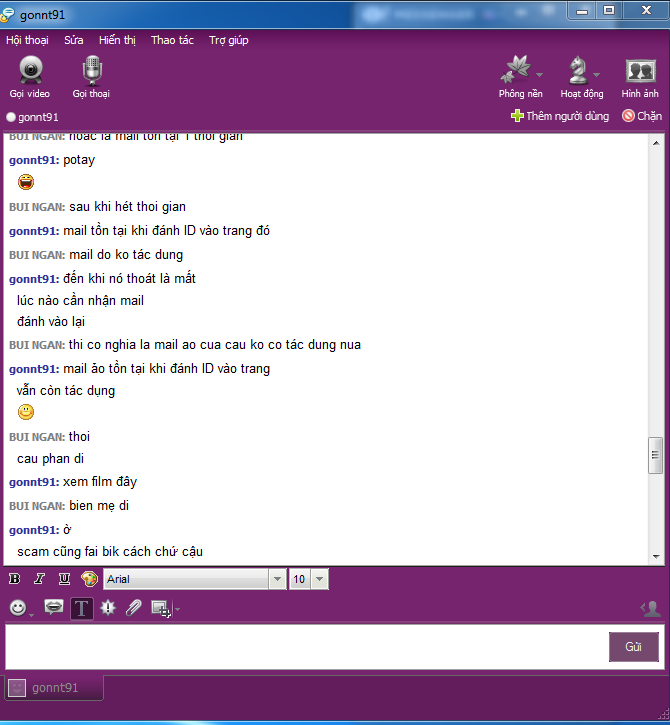The height and width of the screenshot is (725, 670).
Task: Toggle italic text formatting
Action: pos(39,578)
